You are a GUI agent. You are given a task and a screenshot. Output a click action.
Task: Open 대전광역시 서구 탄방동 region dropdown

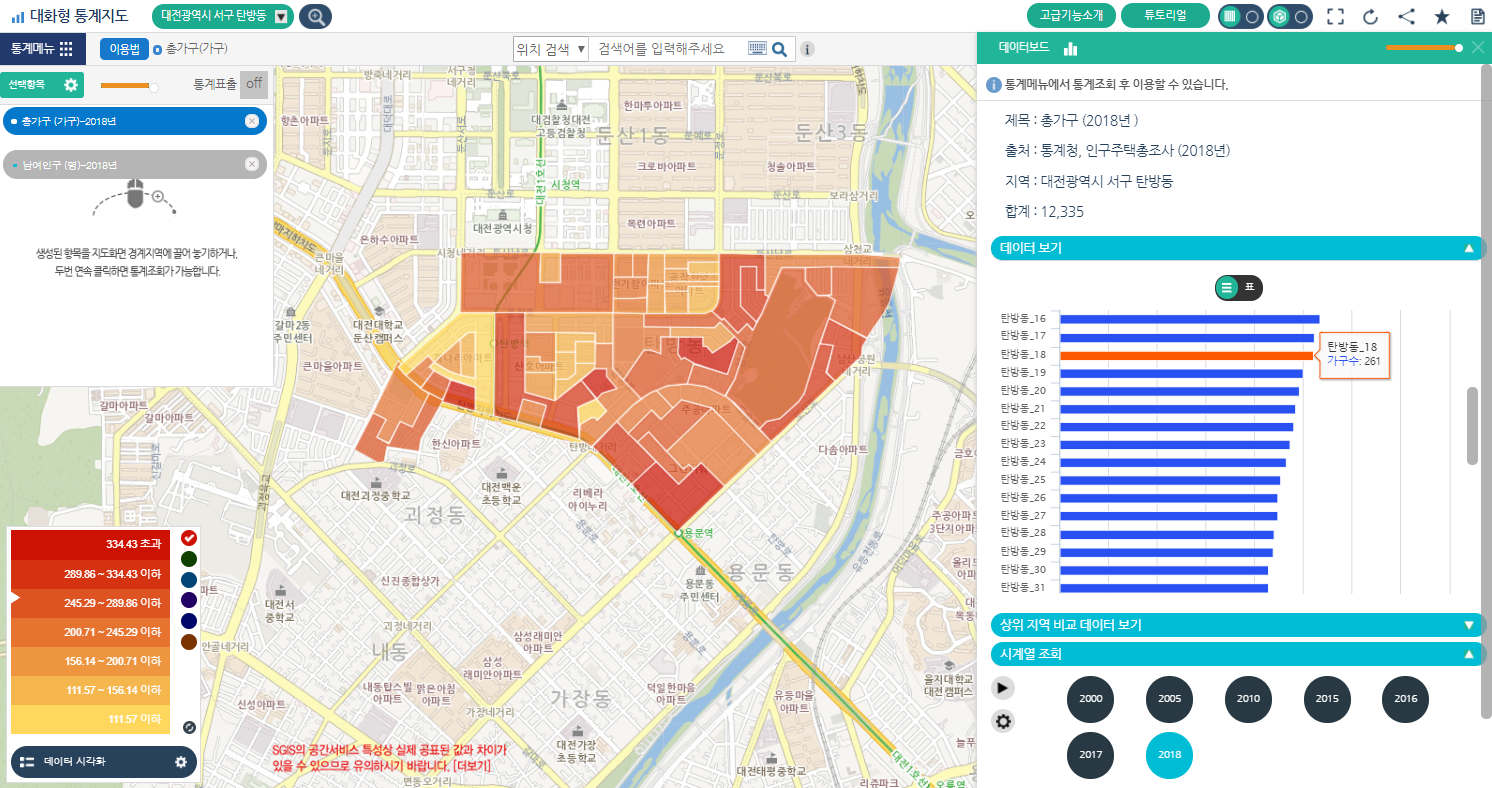[282, 16]
